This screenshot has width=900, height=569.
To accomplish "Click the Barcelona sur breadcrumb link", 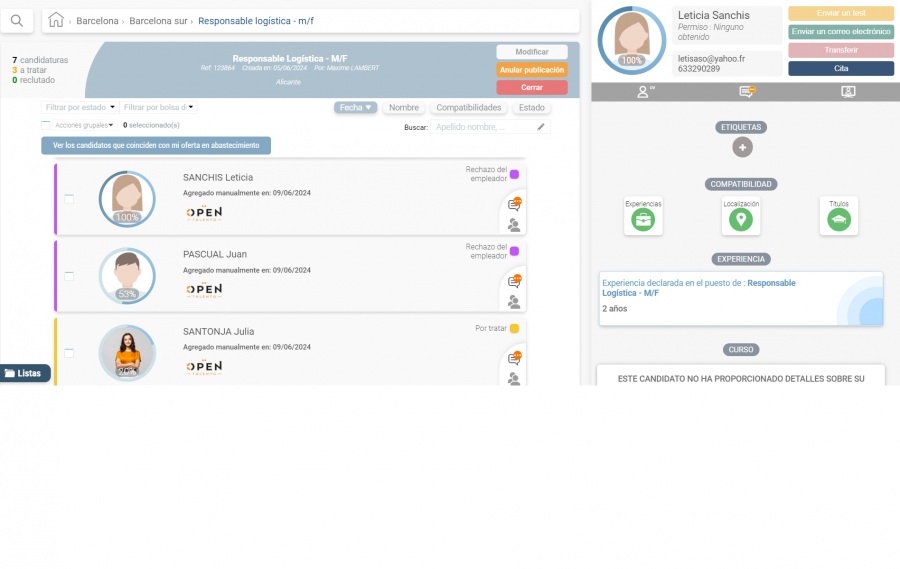I will pos(158,21).
